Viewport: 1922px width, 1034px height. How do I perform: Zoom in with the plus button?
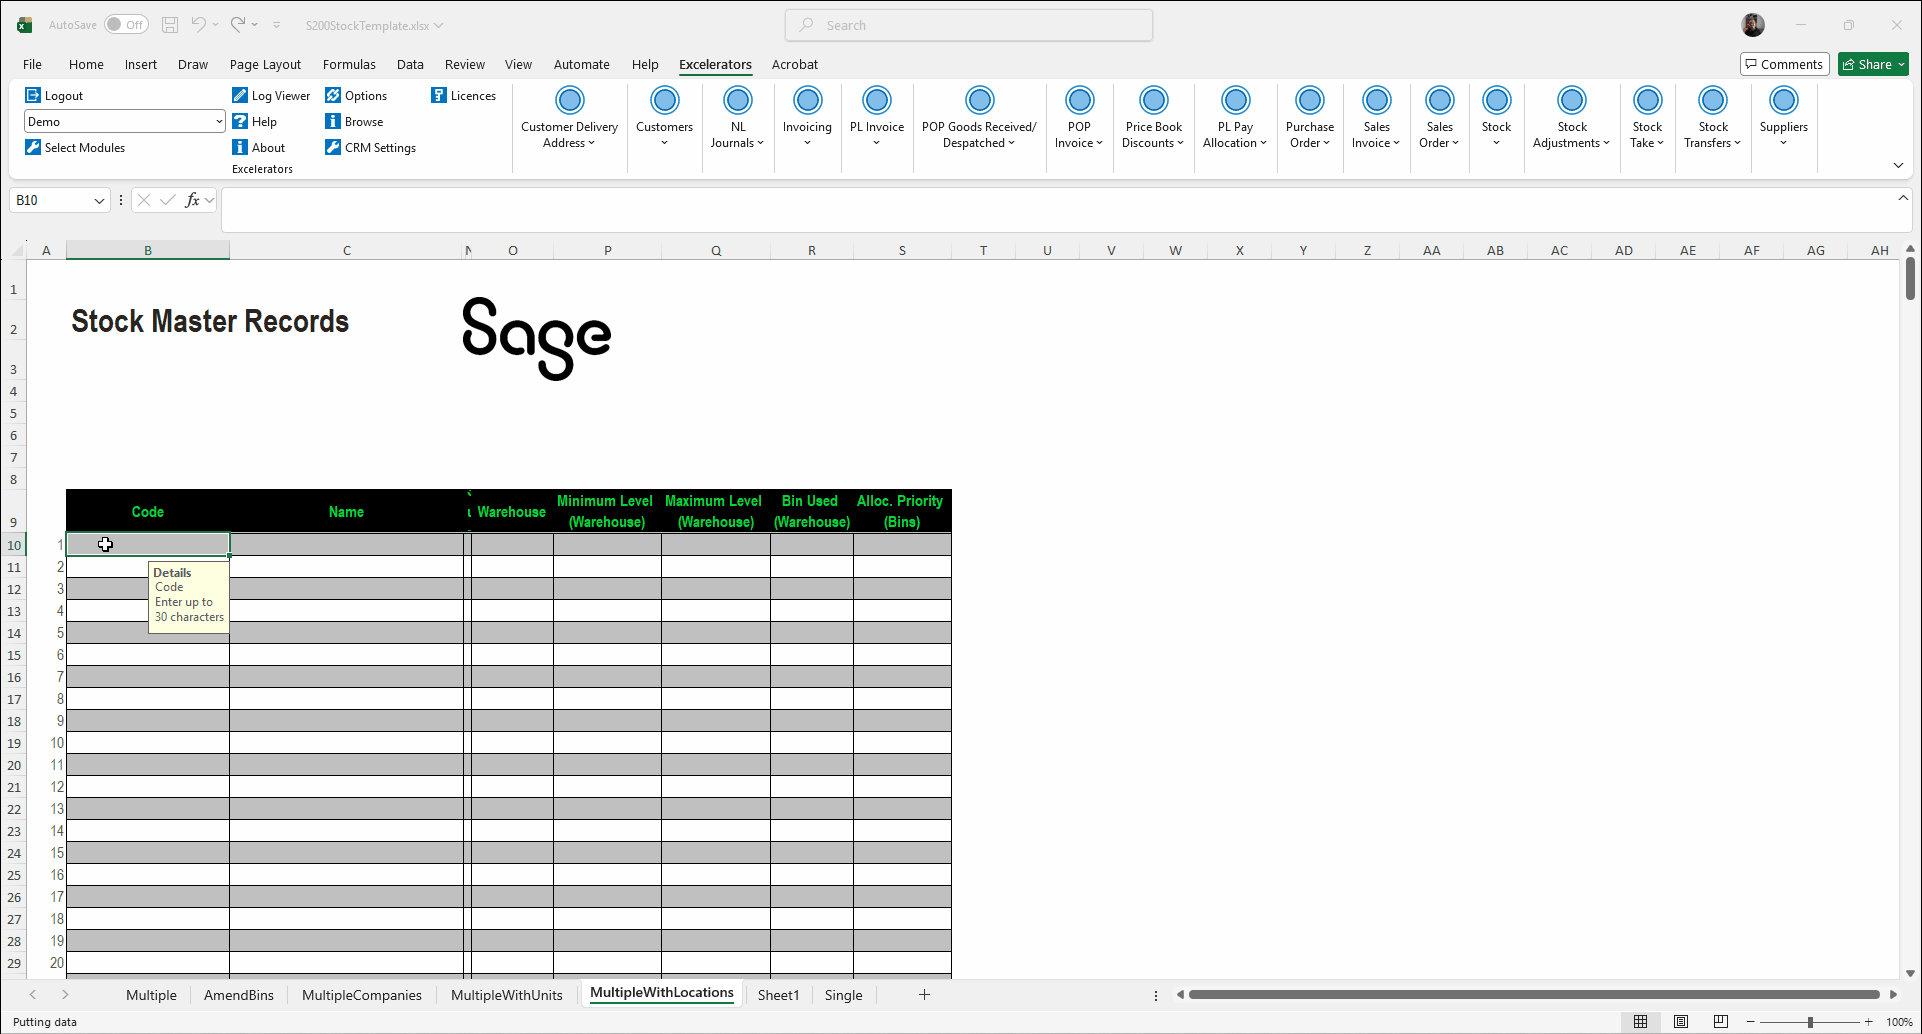click(x=1868, y=1022)
